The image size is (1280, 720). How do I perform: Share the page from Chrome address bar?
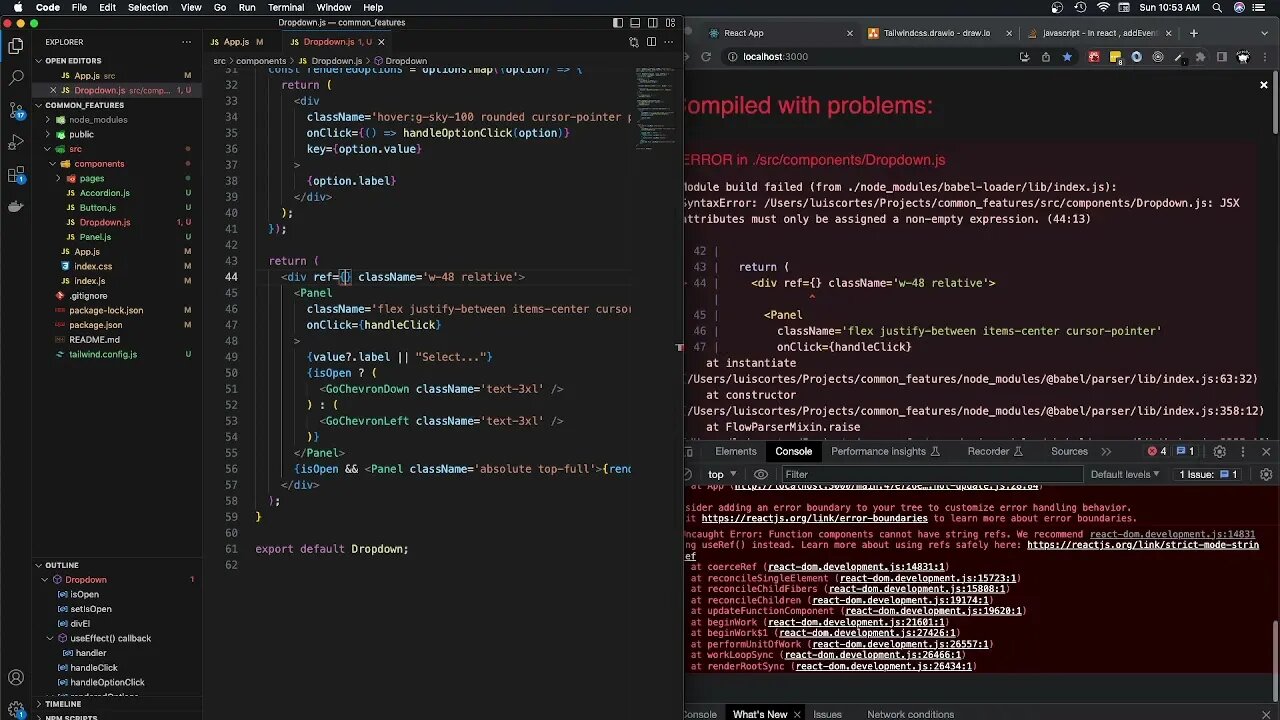[1046, 57]
